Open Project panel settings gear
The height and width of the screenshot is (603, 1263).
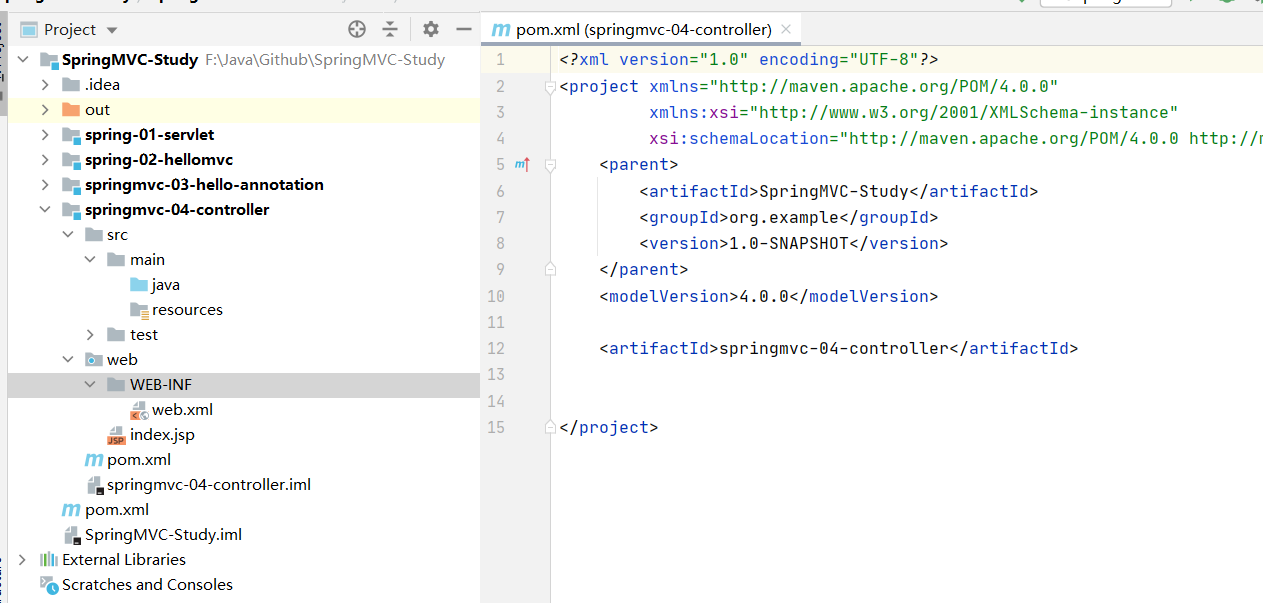point(430,29)
